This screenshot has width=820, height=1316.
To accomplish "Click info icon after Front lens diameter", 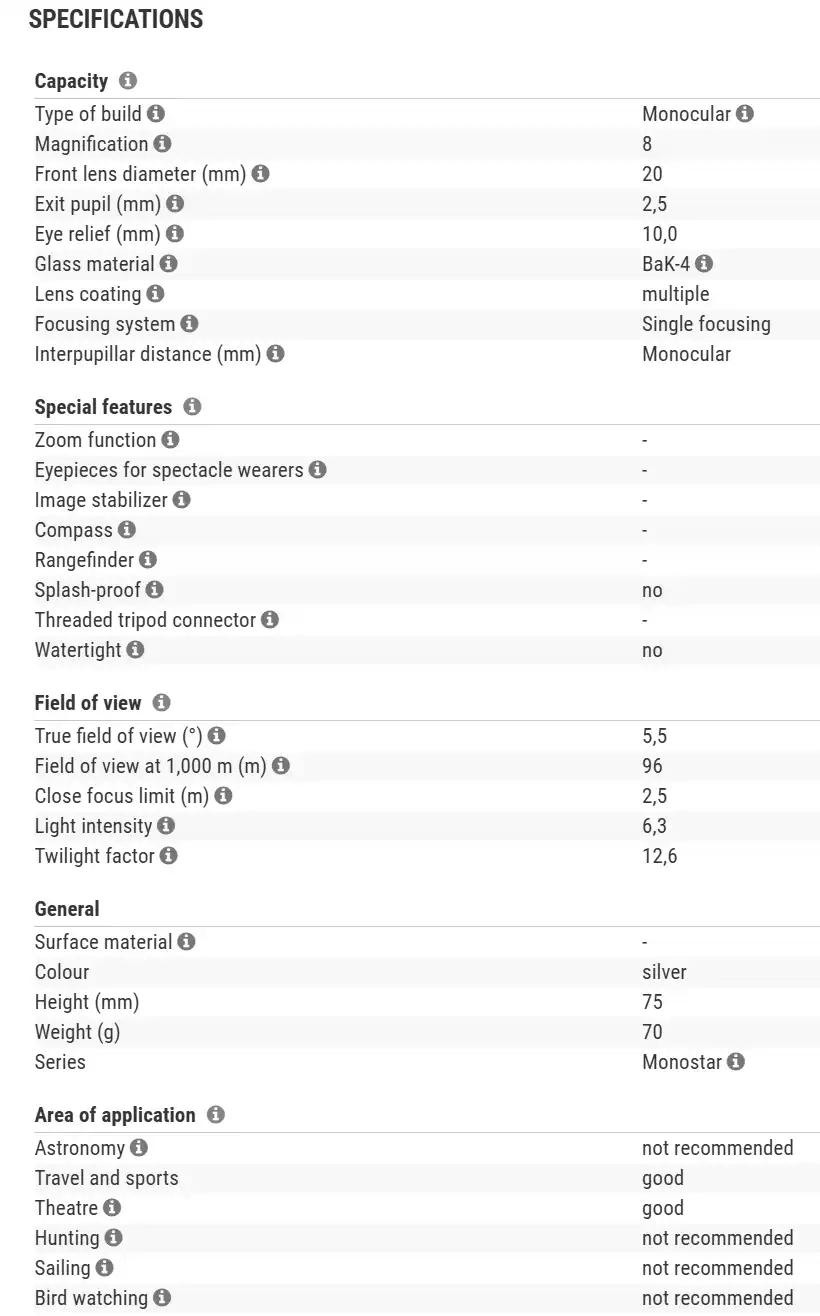I will click(260, 173).
